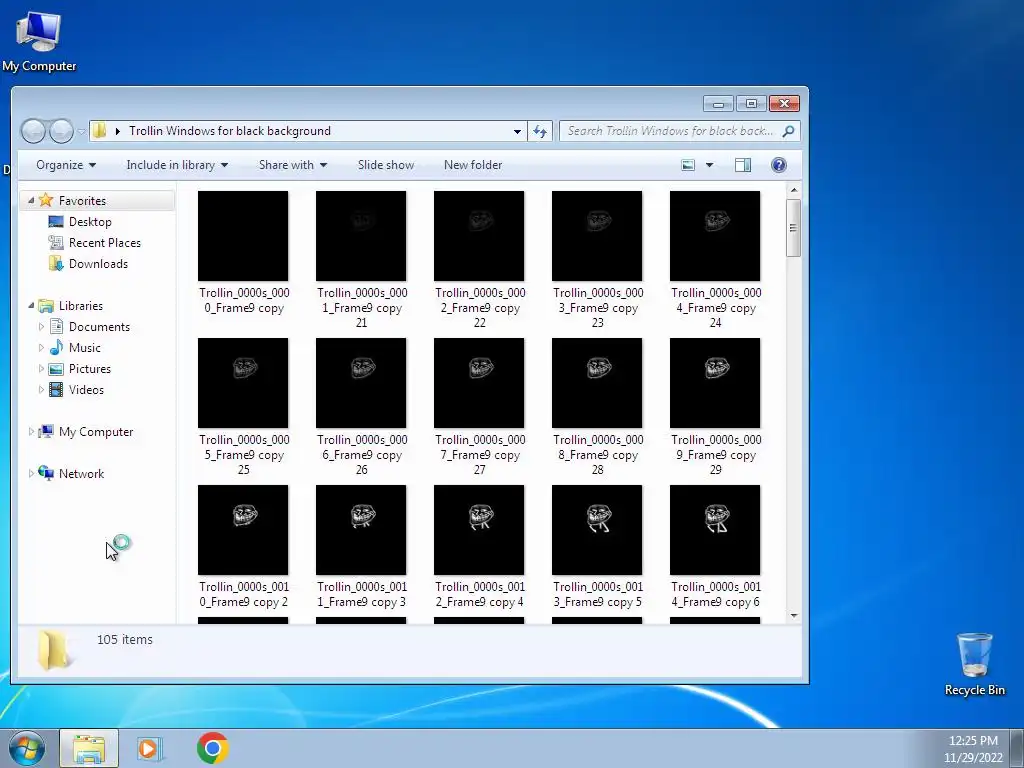Viewport: 1024px width, 768px height.
Task: Open the view options dropdown arrow
Action: [709, 165]
